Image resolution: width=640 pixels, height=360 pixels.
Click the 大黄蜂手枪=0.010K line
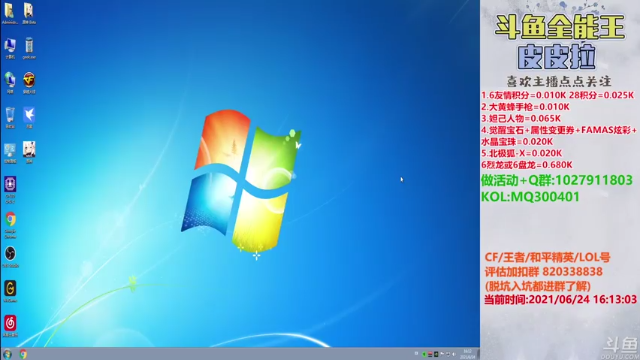click(525, 107)
